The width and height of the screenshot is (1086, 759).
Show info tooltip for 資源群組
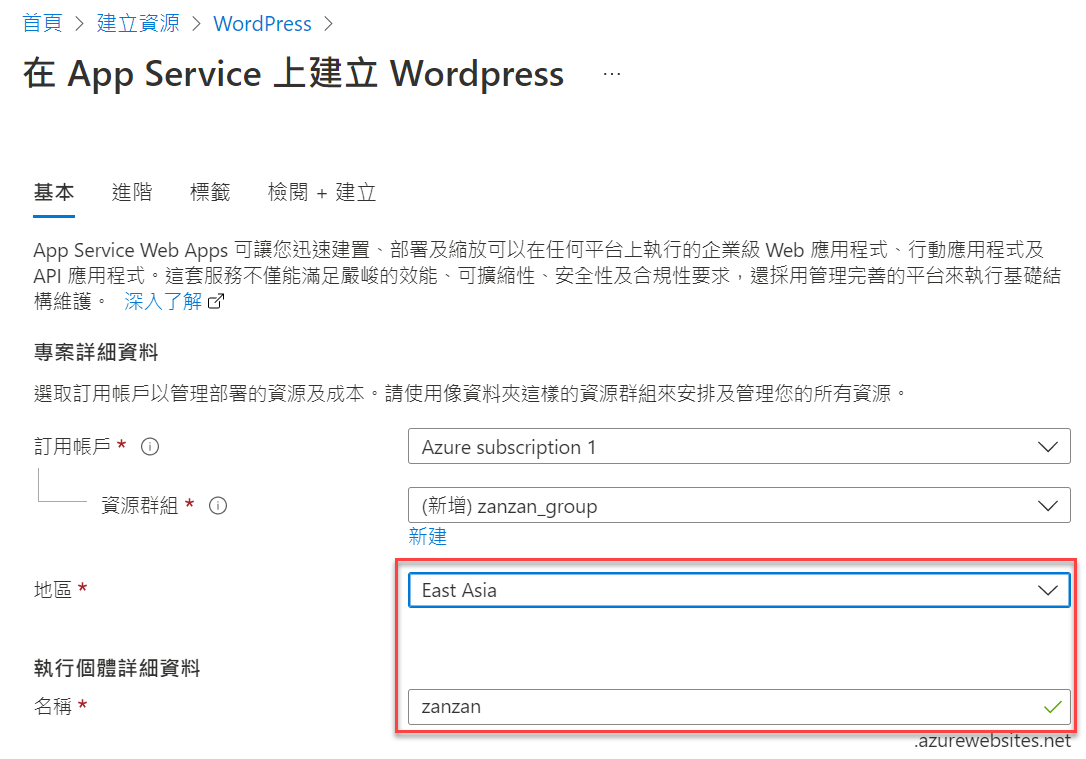pos(218,506)
